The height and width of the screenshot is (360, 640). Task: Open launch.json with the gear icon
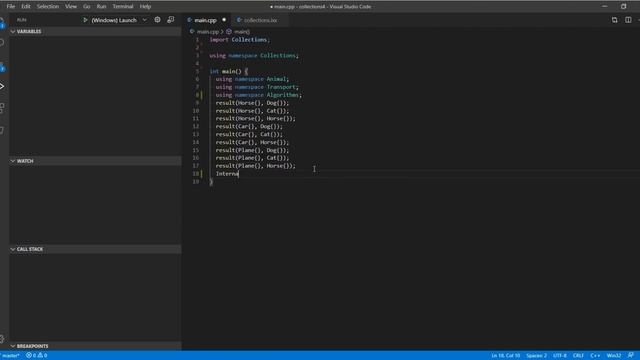157,20
